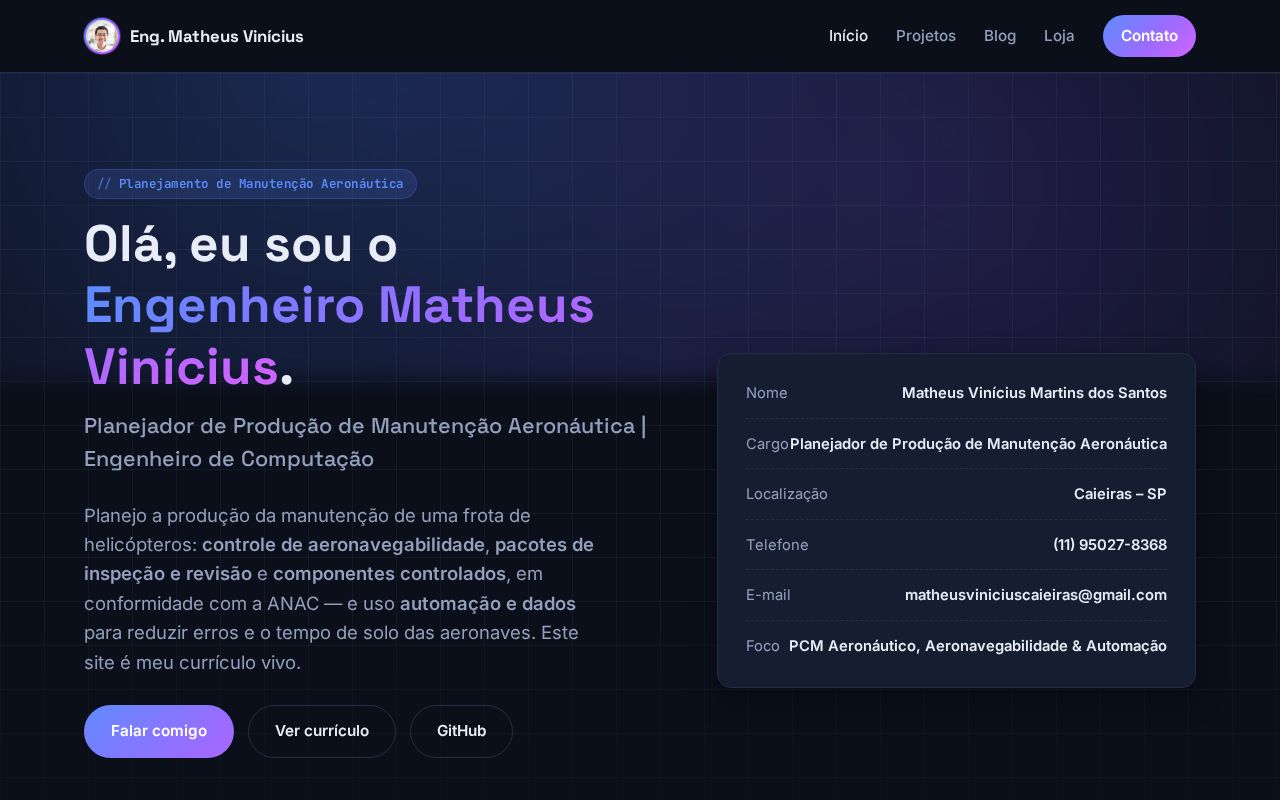Open Ver currículo
This screenshot has width=1280, height=800.
pyautogui.click(x=322, y=731)
